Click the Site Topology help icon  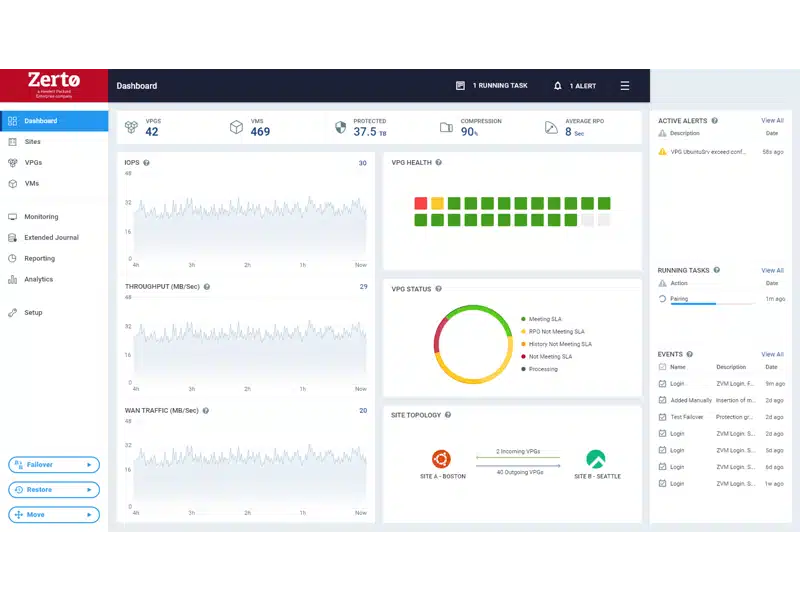[x=448, y=415]
